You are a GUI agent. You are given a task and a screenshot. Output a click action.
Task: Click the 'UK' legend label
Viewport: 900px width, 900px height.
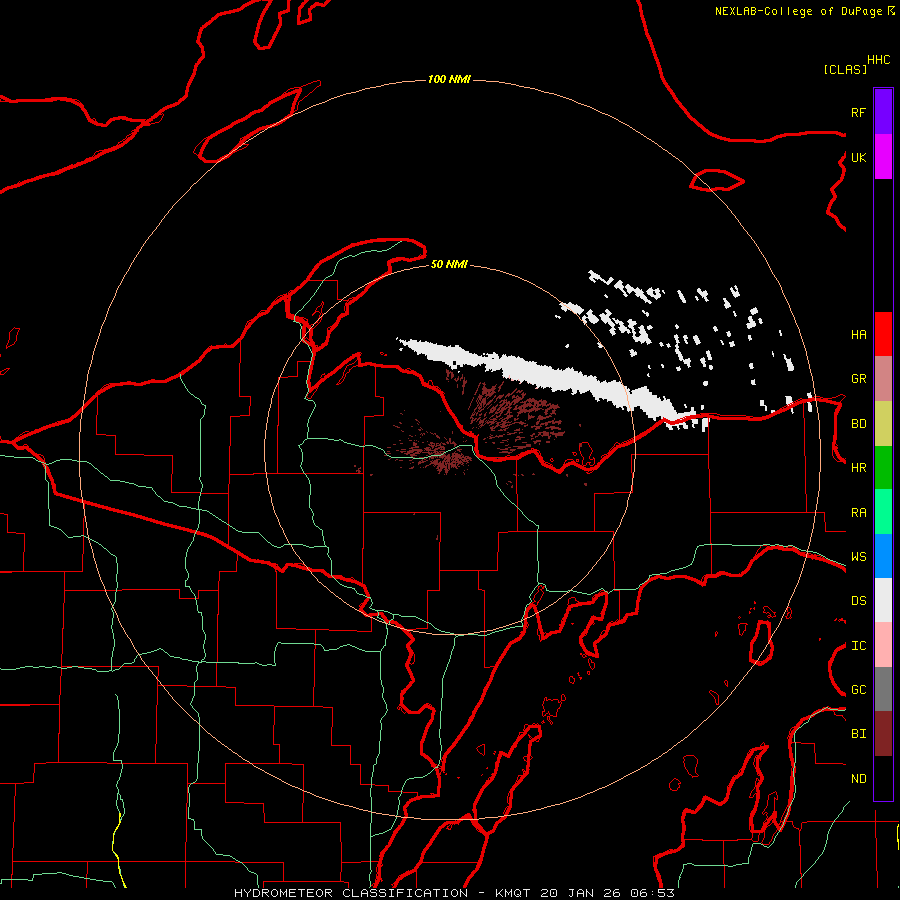click(858, 157)
